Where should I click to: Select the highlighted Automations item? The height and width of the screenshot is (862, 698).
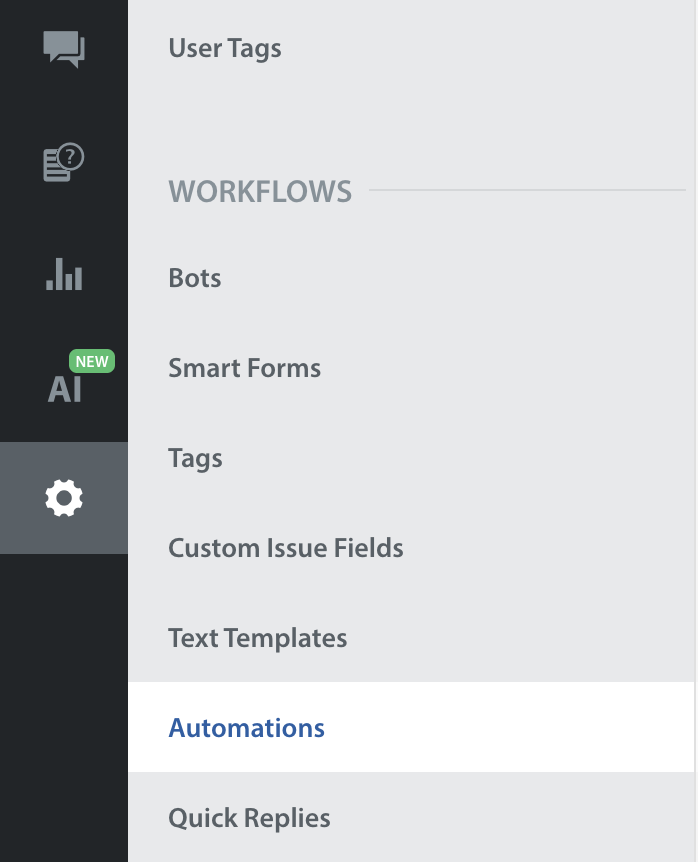click(247, 728)
